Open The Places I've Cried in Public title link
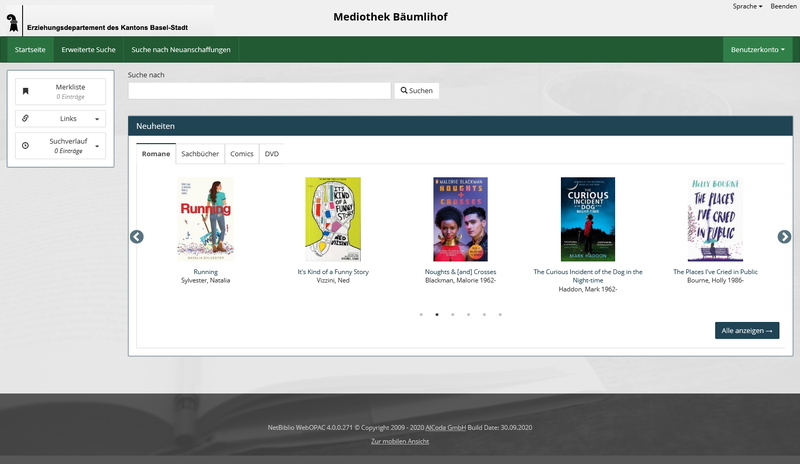The width and height of the screenshot is (800, 464). 715,272
